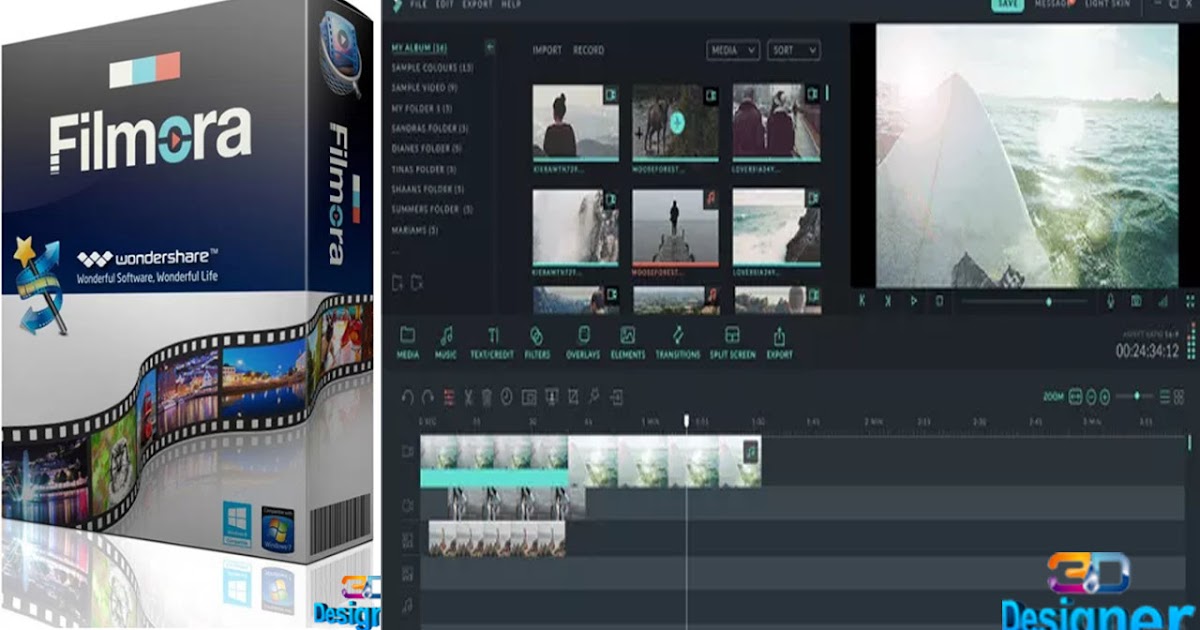Collapse the album sidebar arrow
Viewport: 1200px width, 630px height.
490,47
